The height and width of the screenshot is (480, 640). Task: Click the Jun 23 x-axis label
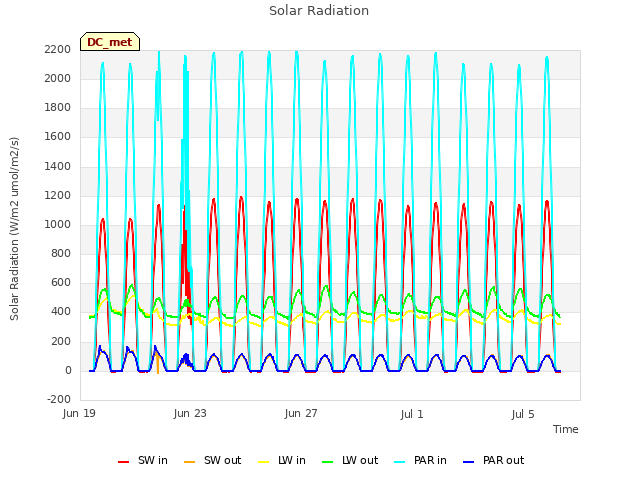(190, 413)
